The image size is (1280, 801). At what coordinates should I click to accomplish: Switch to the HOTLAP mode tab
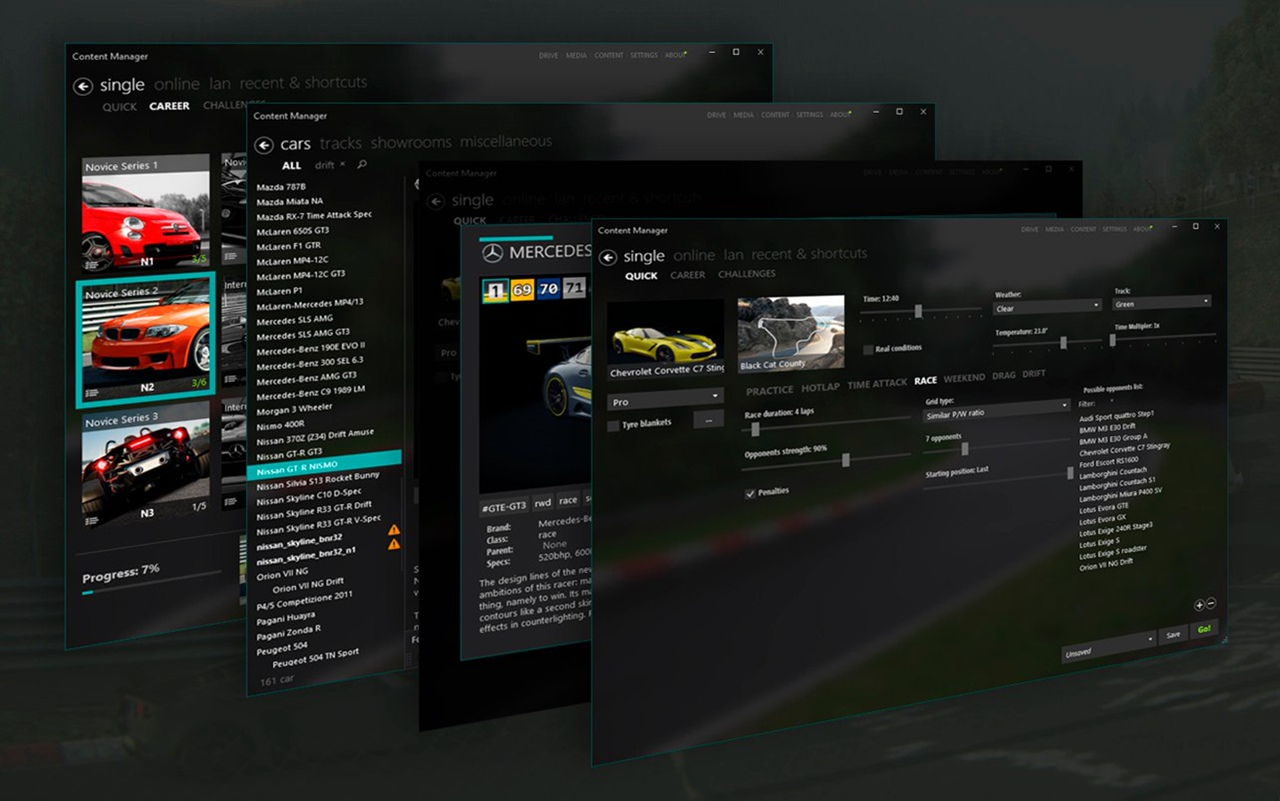(821, 387)
